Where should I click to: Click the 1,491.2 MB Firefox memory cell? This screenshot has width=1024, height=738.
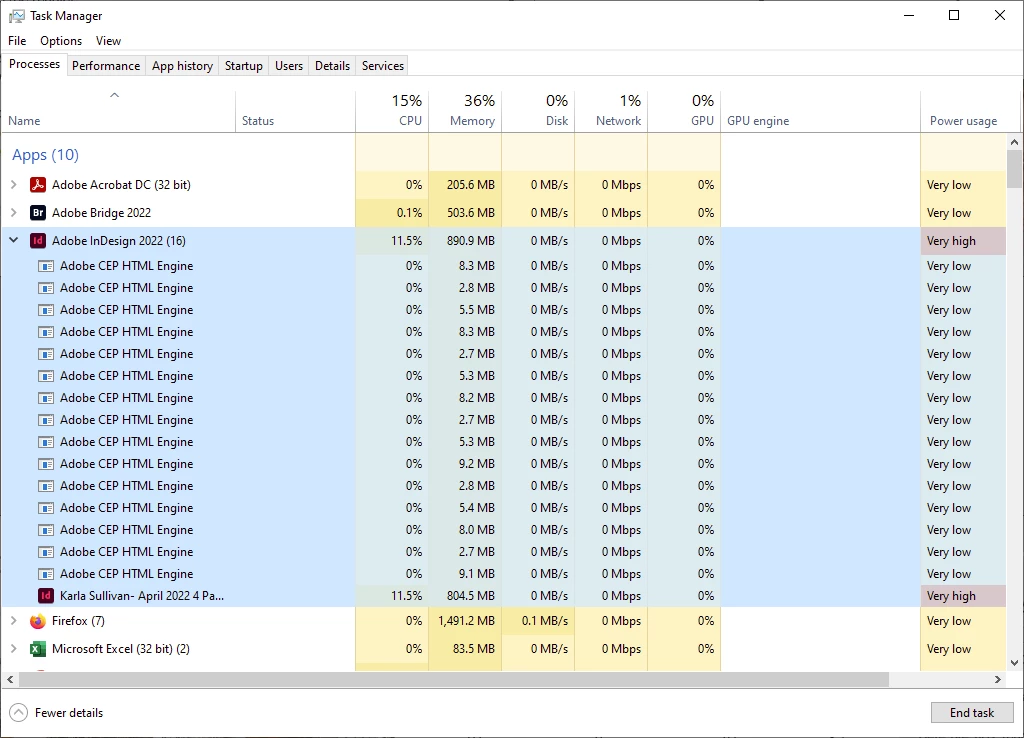click(466, 621)
